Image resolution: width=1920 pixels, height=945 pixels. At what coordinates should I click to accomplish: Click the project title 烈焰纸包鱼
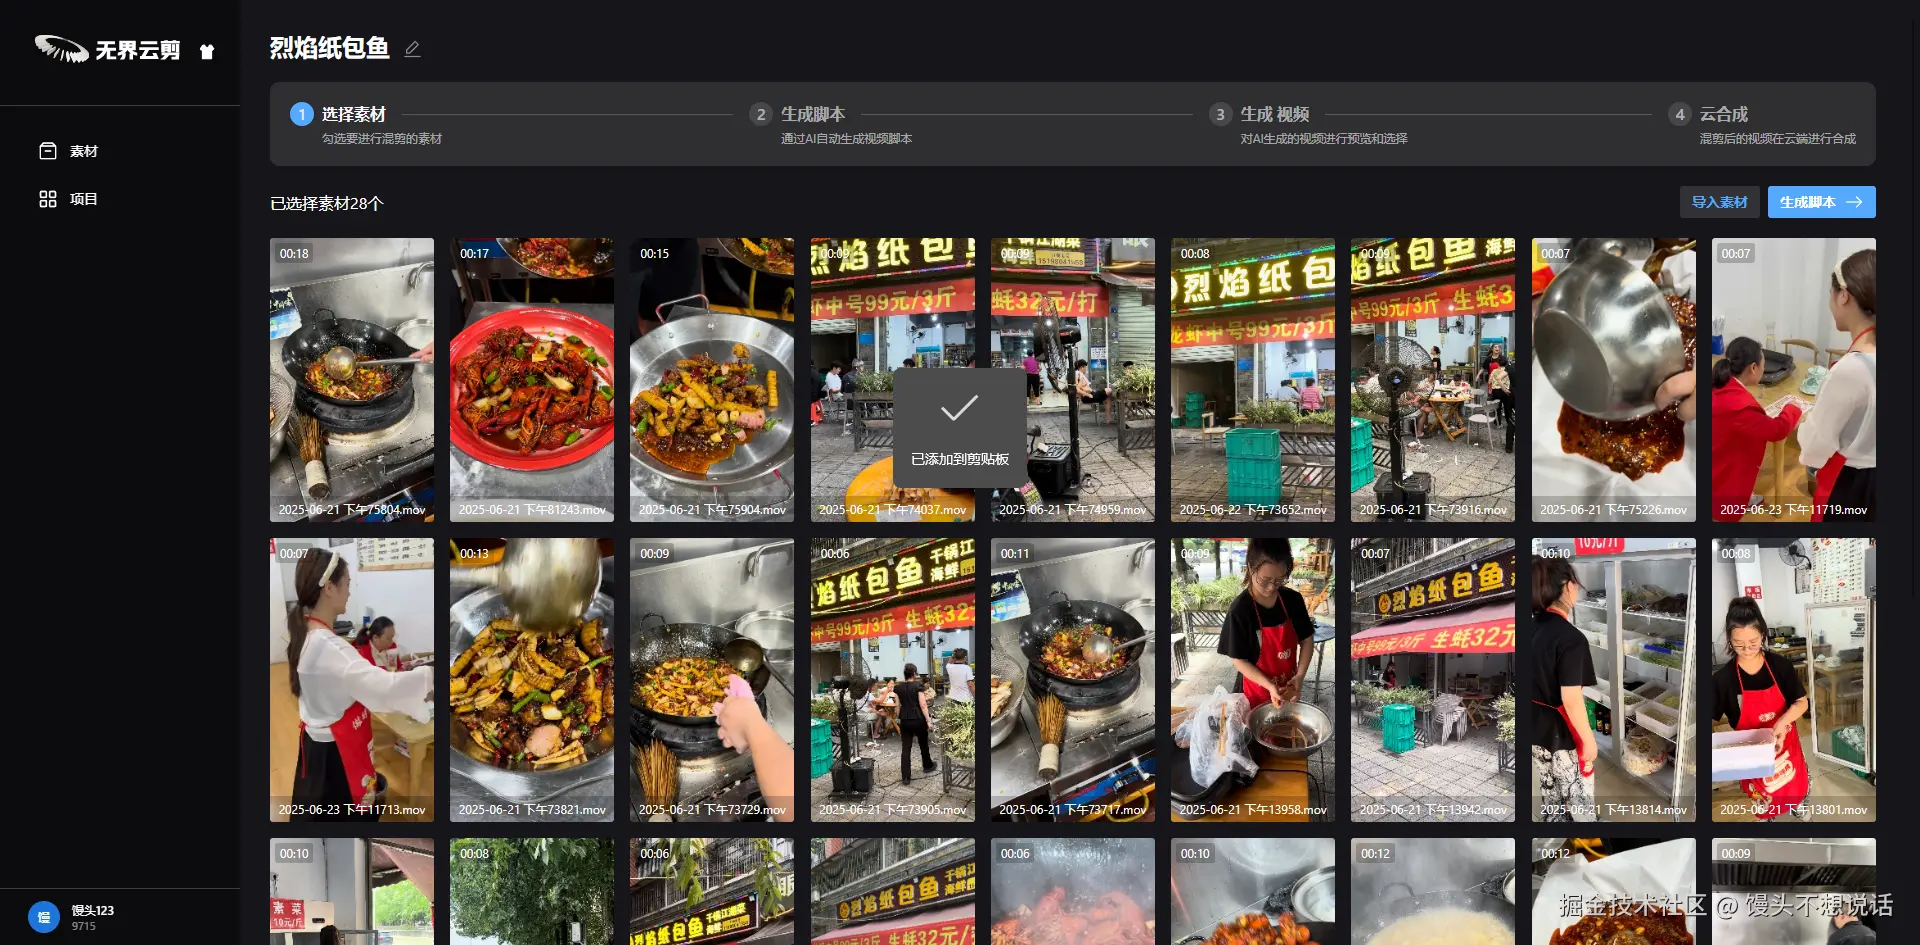(x=330, y=48)
